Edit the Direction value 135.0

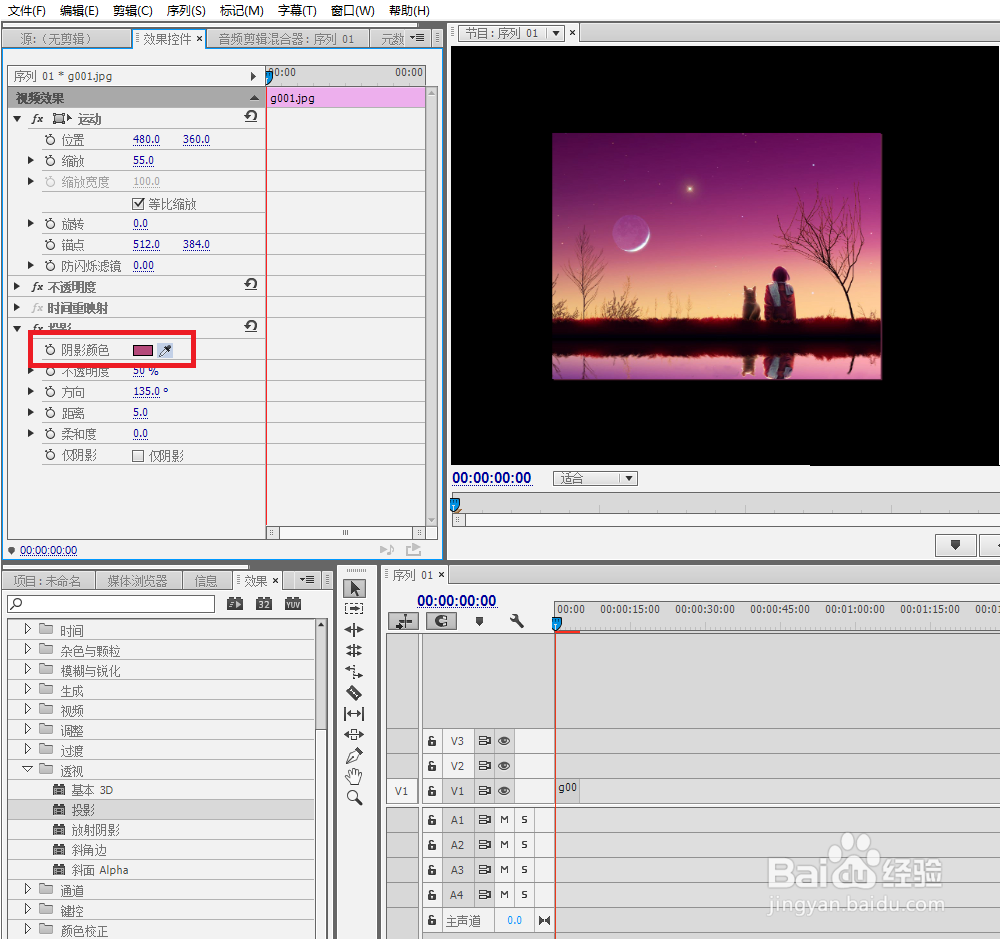(x=147, y=391)
